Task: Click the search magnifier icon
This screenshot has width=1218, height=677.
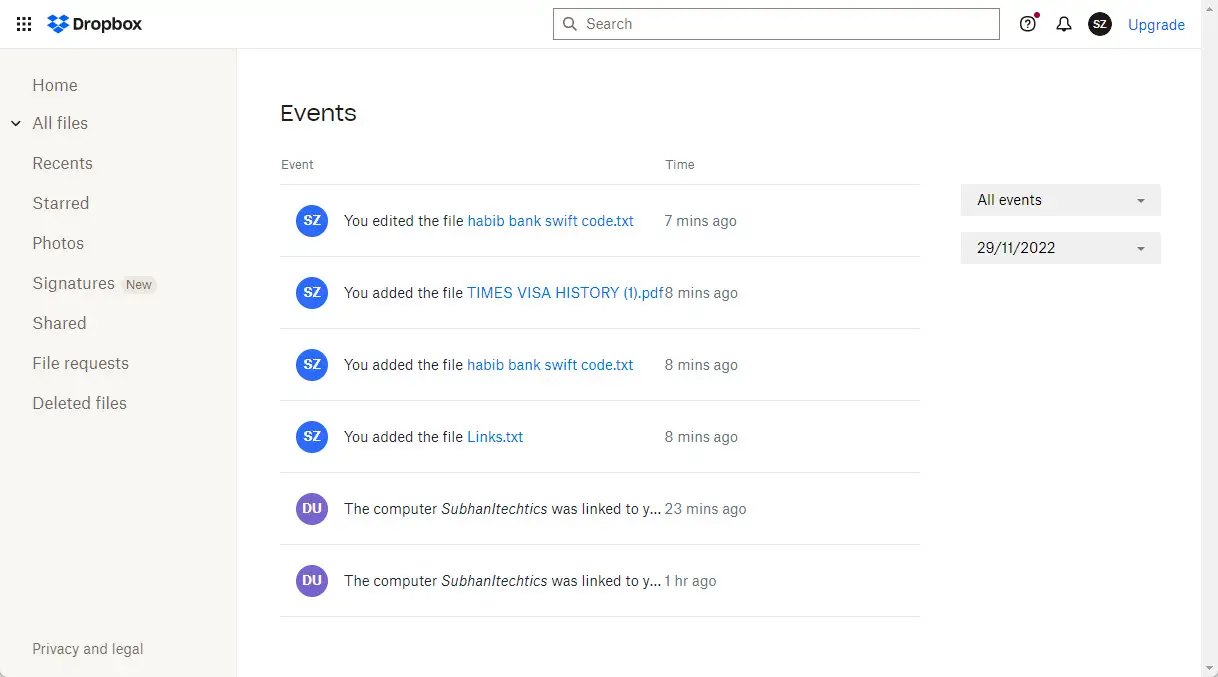Action: click(570, 24)
